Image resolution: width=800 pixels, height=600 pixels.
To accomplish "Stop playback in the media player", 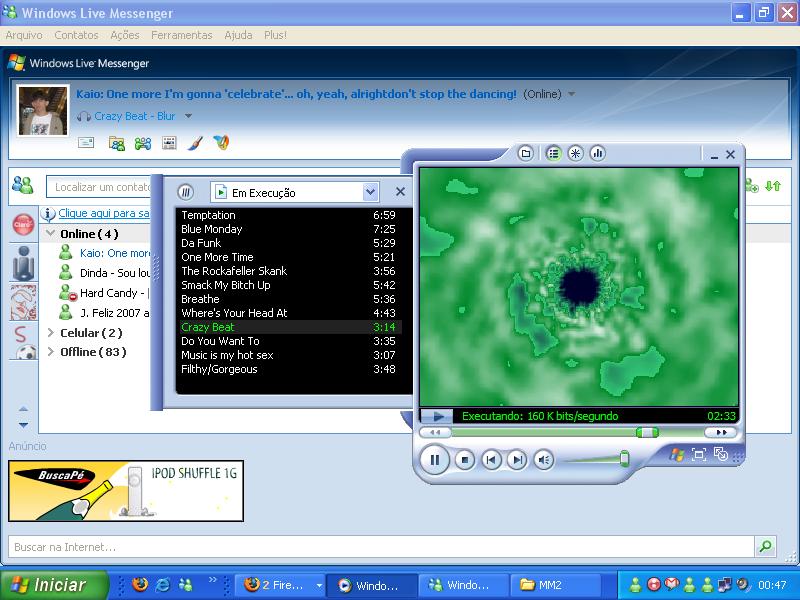I will coord(464,460).
